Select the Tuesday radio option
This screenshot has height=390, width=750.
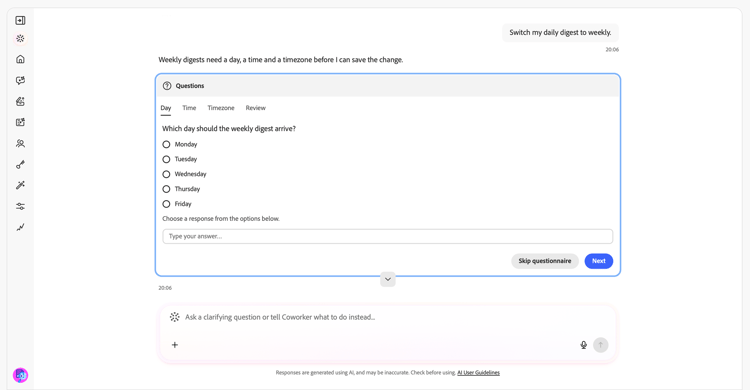pos(166,159)
